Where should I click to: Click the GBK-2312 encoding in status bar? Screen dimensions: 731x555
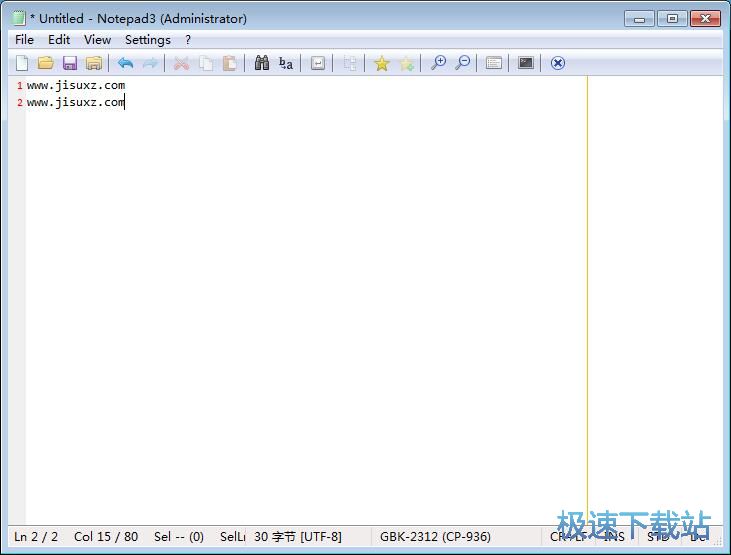[x=435, y=537]
